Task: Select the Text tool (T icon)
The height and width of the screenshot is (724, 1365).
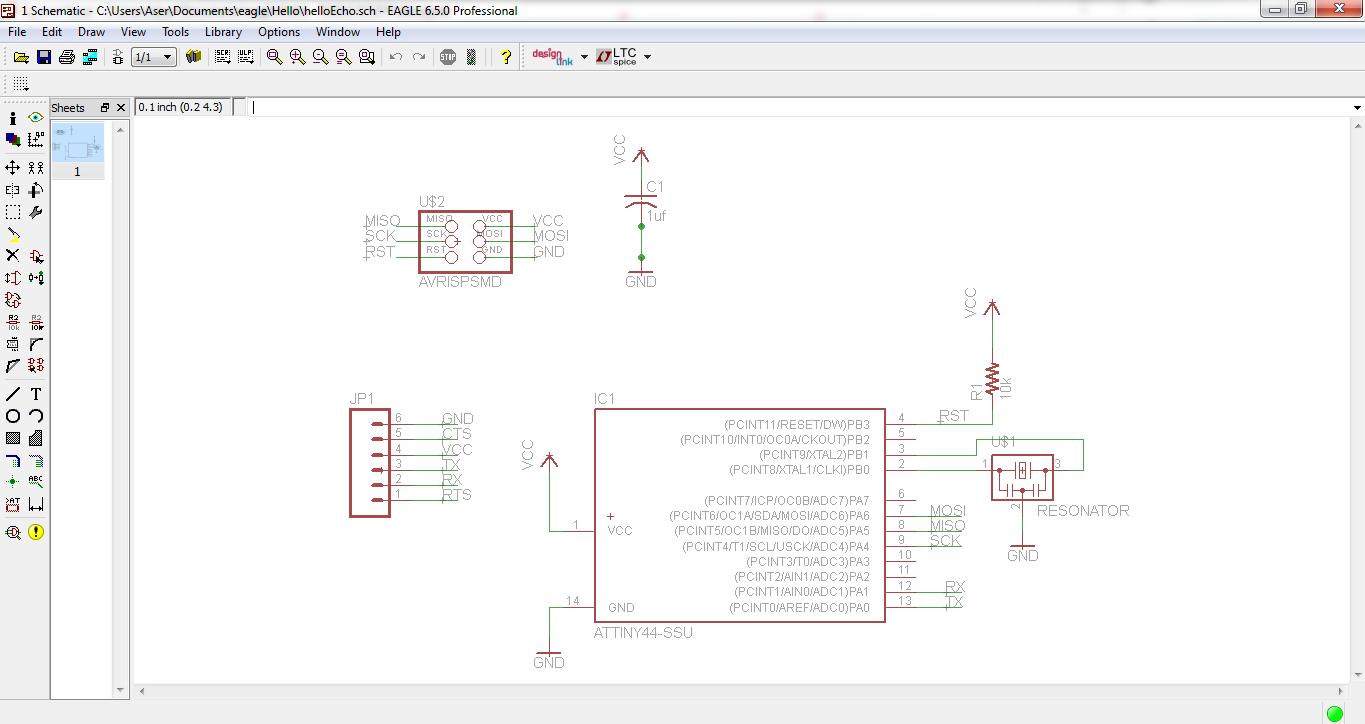Action: click(36, 394)
